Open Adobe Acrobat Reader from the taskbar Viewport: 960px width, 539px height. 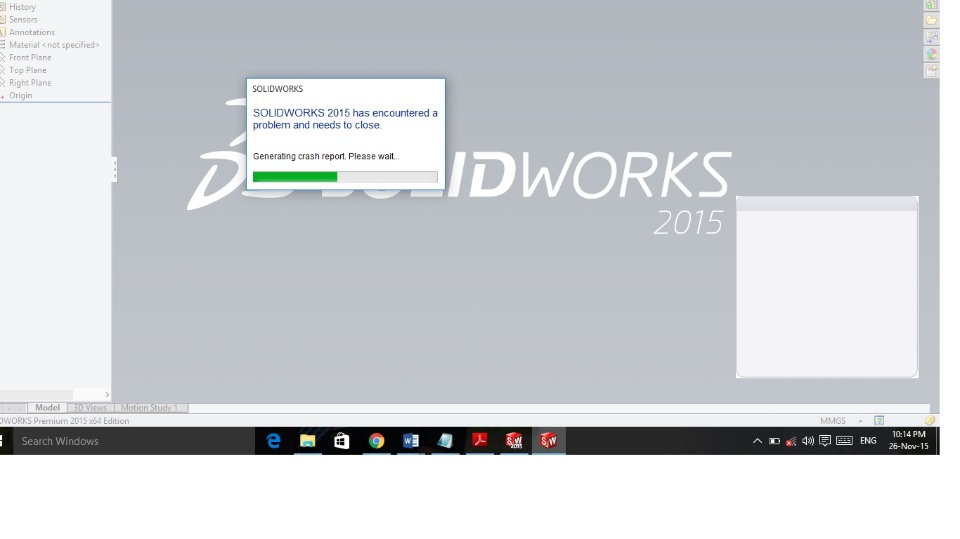[x=479, y=441]
